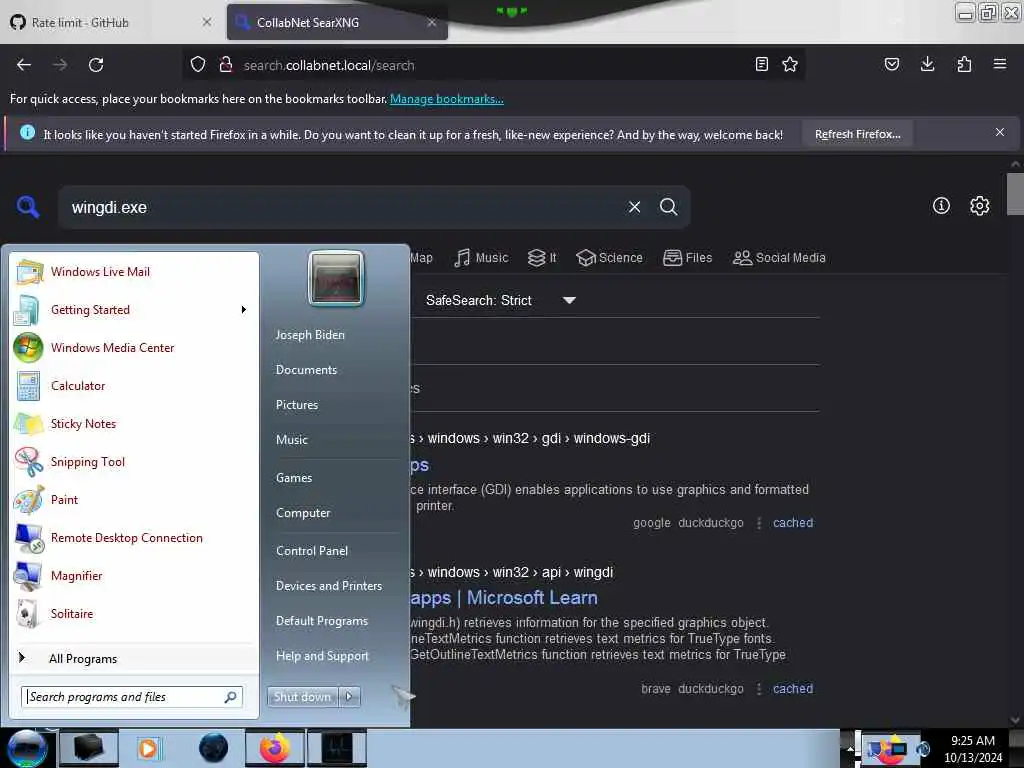The image size is (1024, 768).
Task: Click the padlock site security icon
Action: (x=226, y=65)
